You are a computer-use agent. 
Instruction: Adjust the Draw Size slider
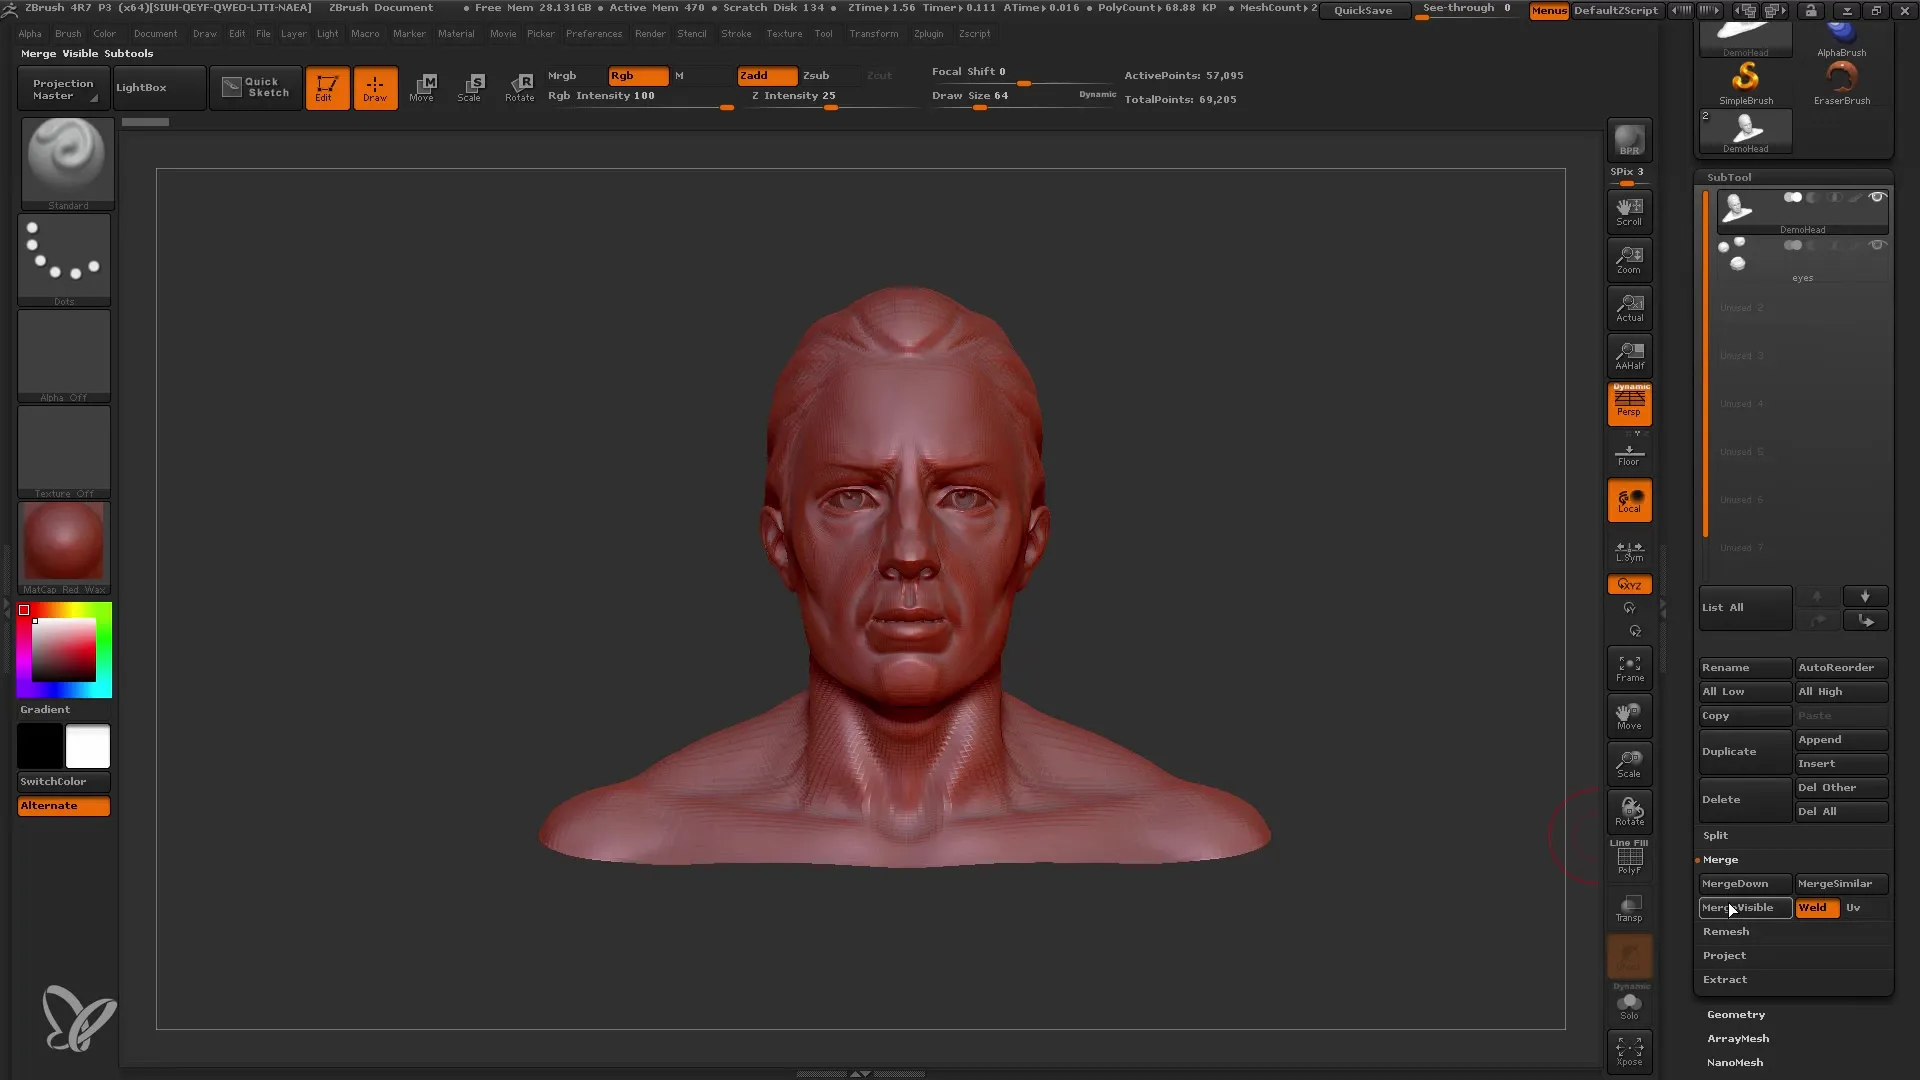pos(1024,99)
